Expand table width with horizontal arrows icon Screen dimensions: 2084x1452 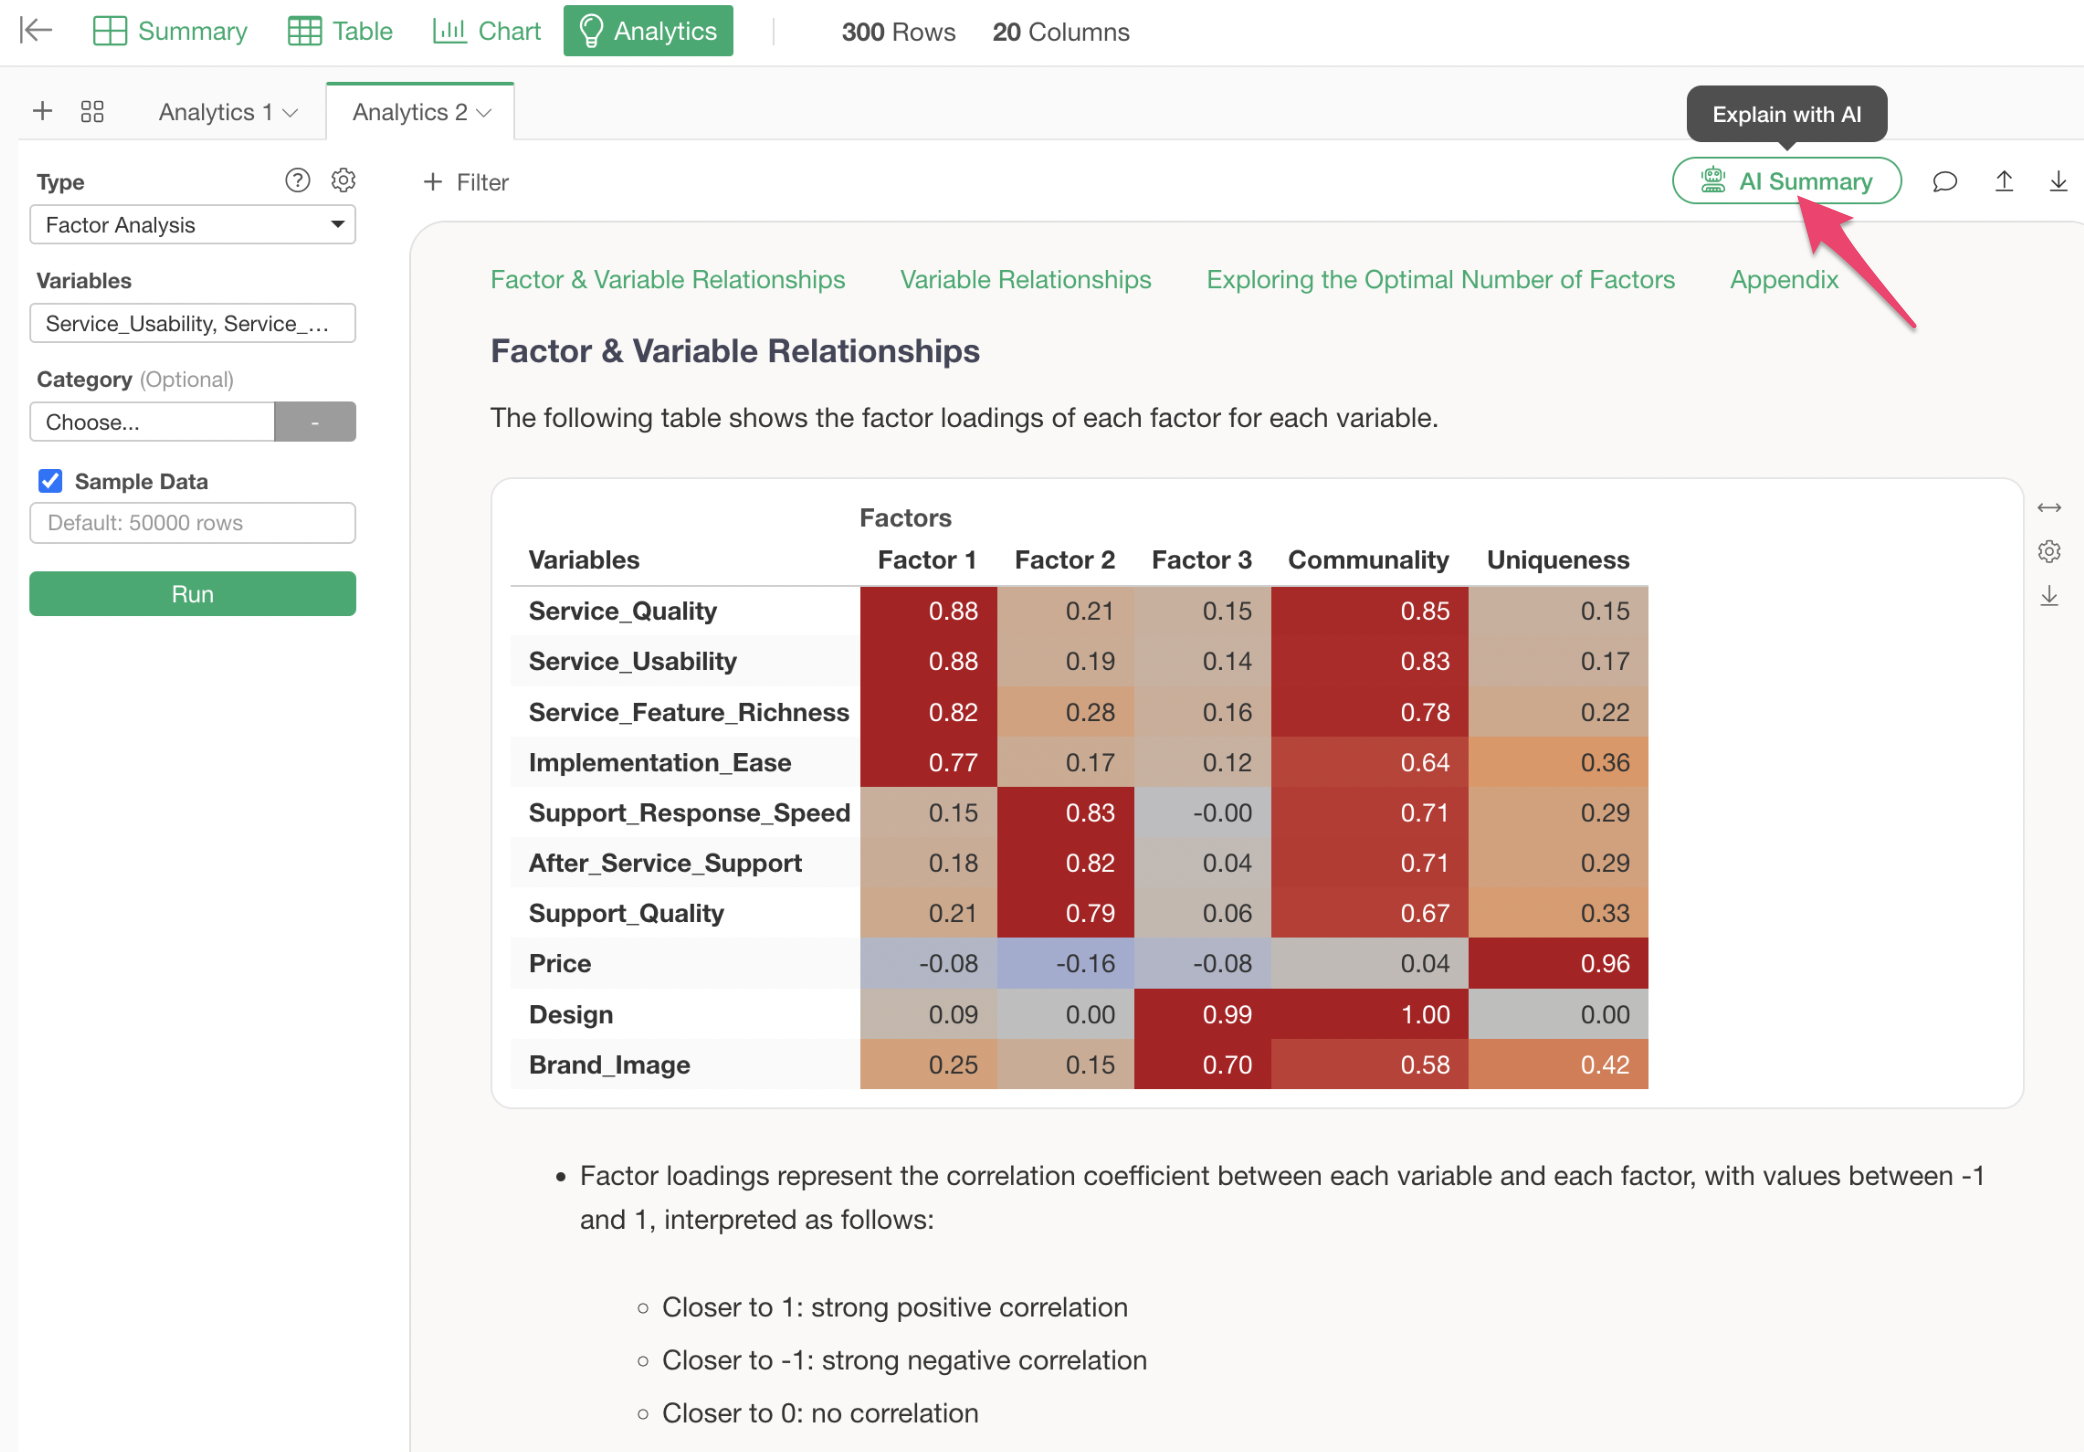tap(2049, 508)
